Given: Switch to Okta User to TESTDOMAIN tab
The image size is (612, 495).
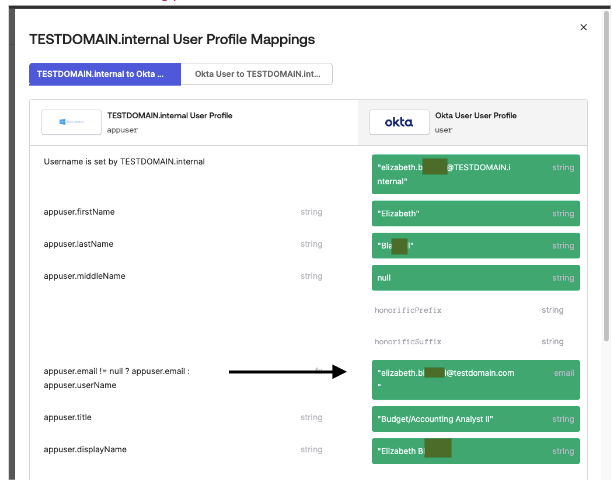Looking at the screenshot, I should 256,74.
